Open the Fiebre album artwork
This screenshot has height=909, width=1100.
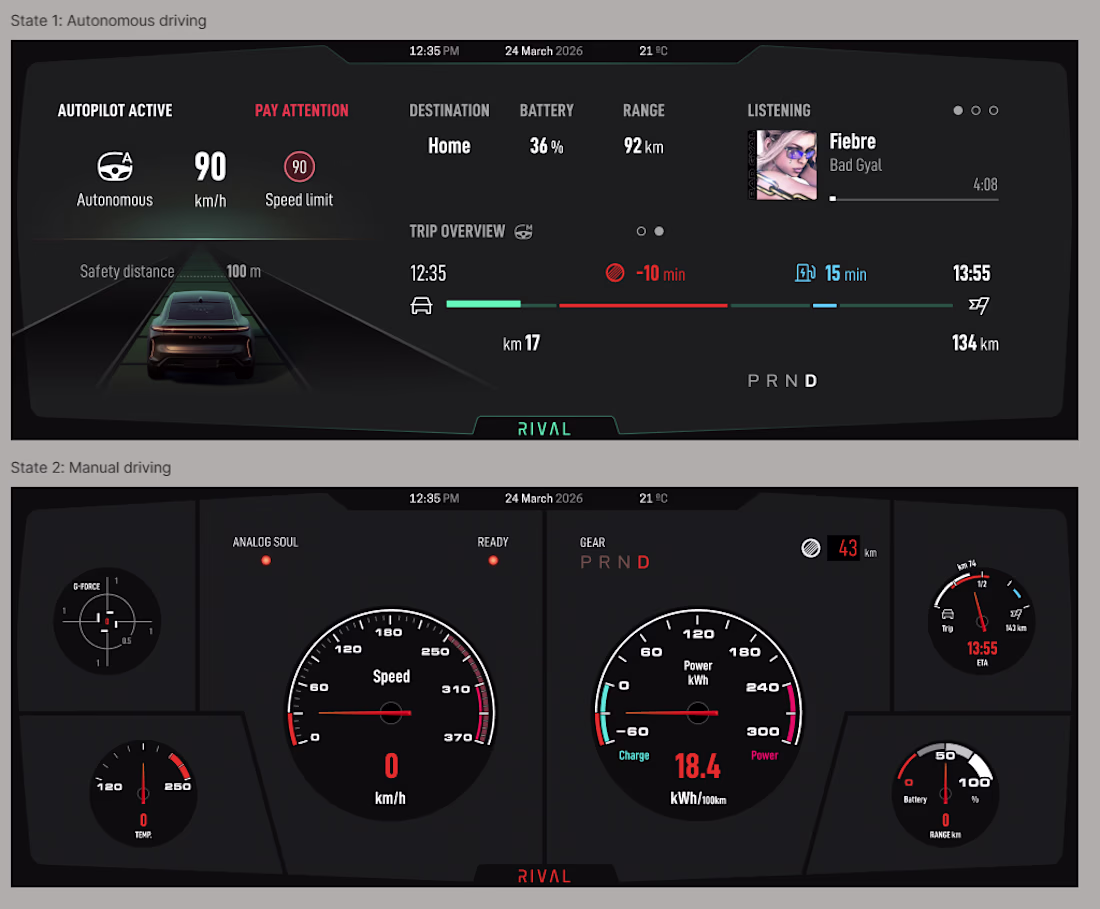(x=782, y=166)
